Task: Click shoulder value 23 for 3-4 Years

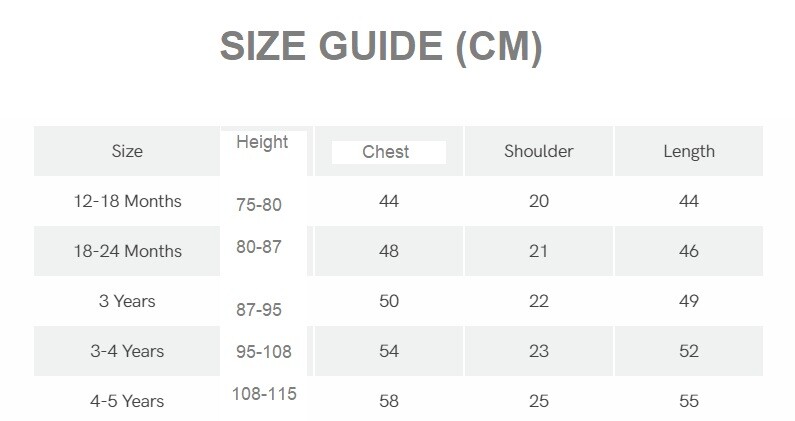Action: pos(539,351)
